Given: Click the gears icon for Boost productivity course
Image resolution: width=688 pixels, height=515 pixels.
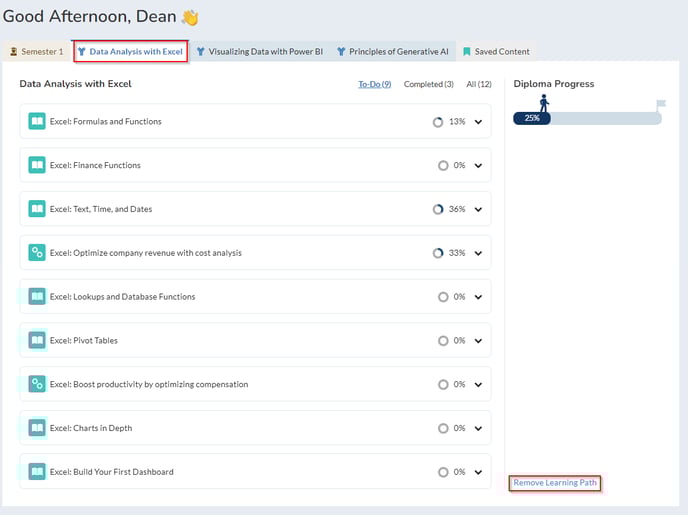Looking at the screenshot, I should point(37,384).
